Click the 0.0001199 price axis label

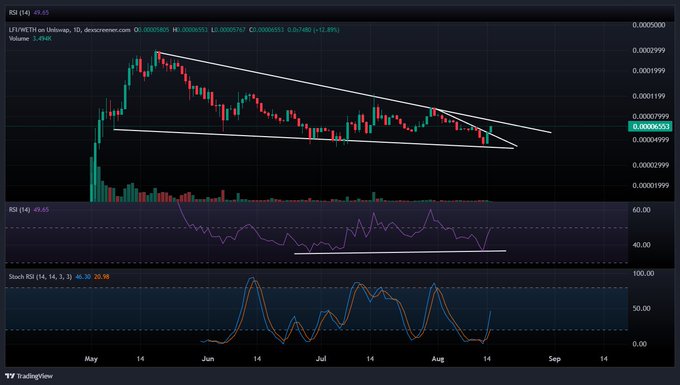coord(649,96)
